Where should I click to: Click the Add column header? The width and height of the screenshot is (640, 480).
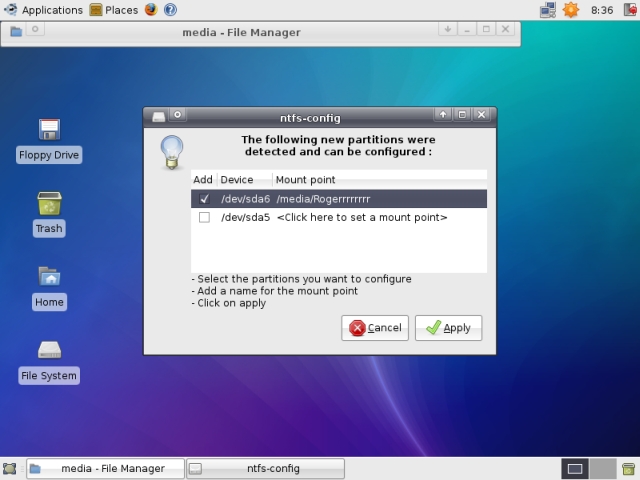point(204,180)
